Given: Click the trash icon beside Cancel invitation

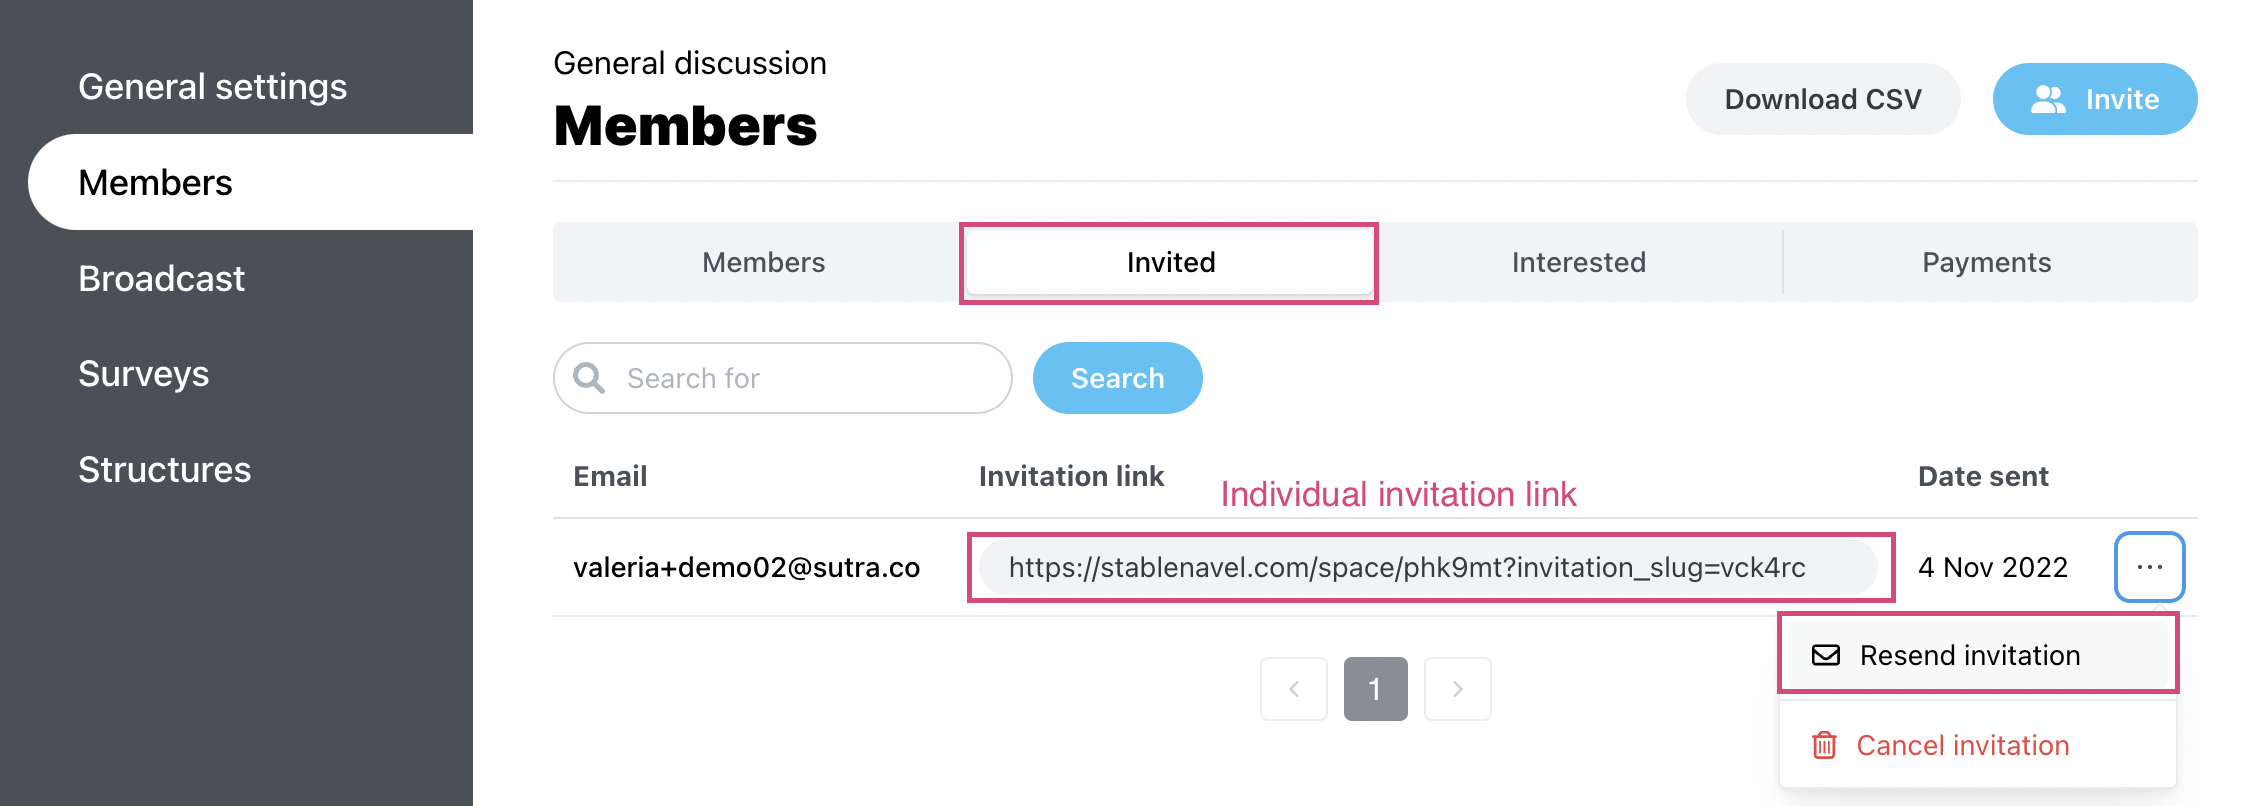Looking at the screenshot, I should [x=1825, y=745].
